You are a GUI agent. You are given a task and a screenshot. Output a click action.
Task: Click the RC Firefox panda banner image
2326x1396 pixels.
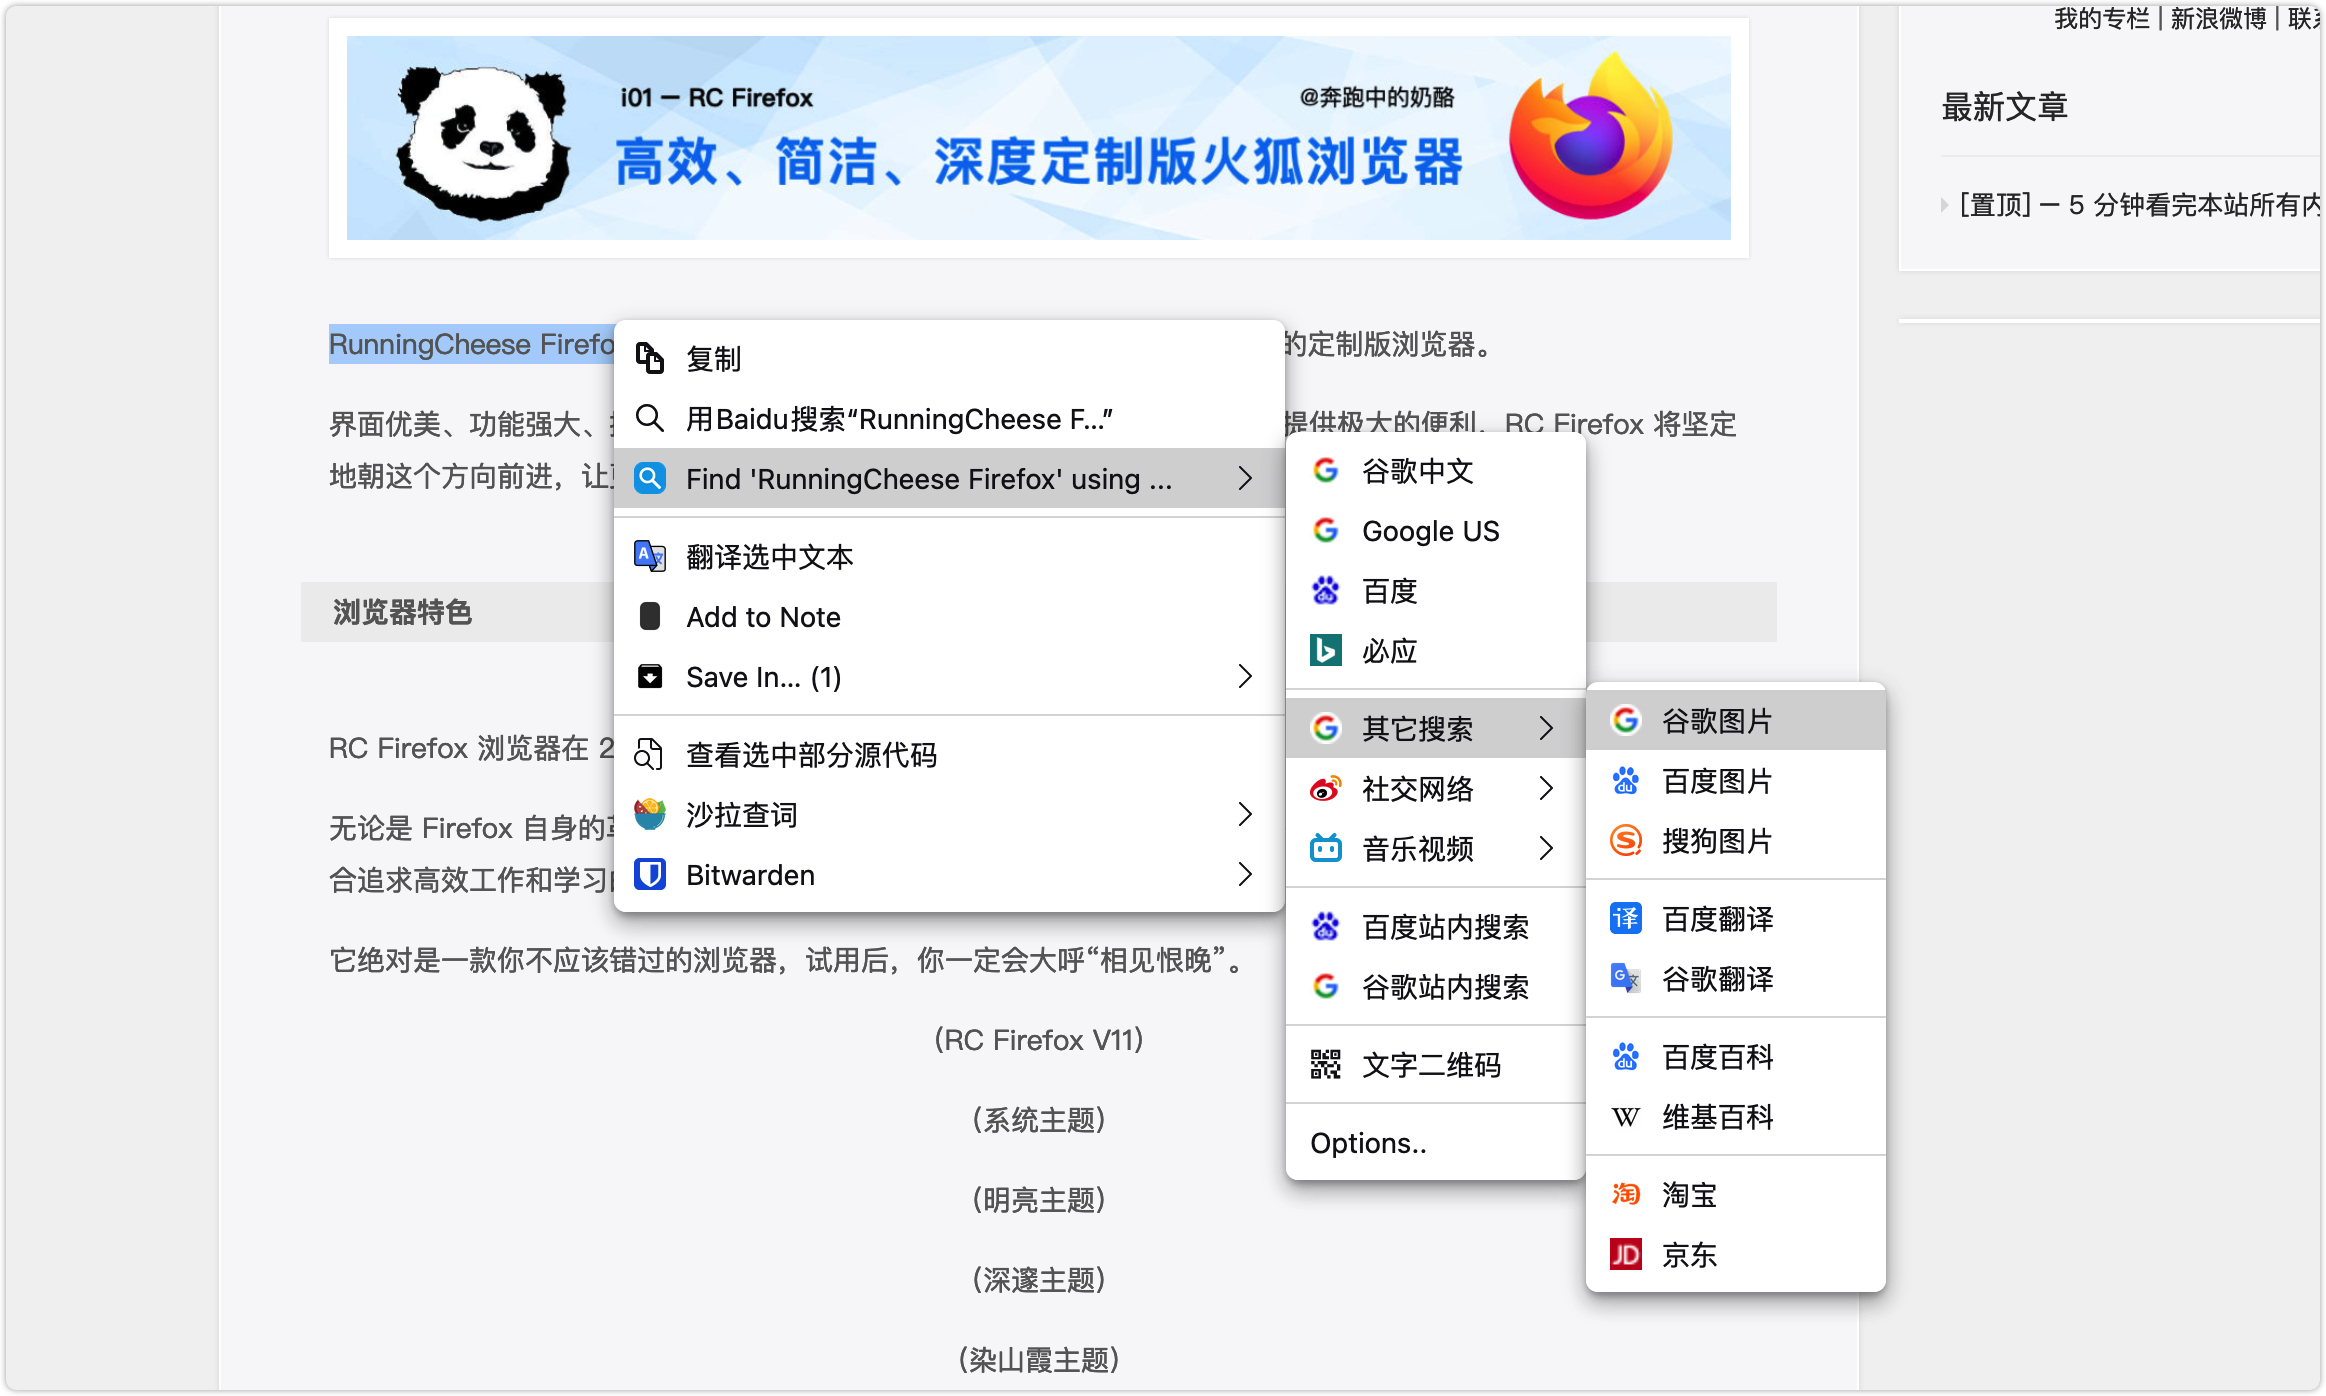pos(1038,138)
